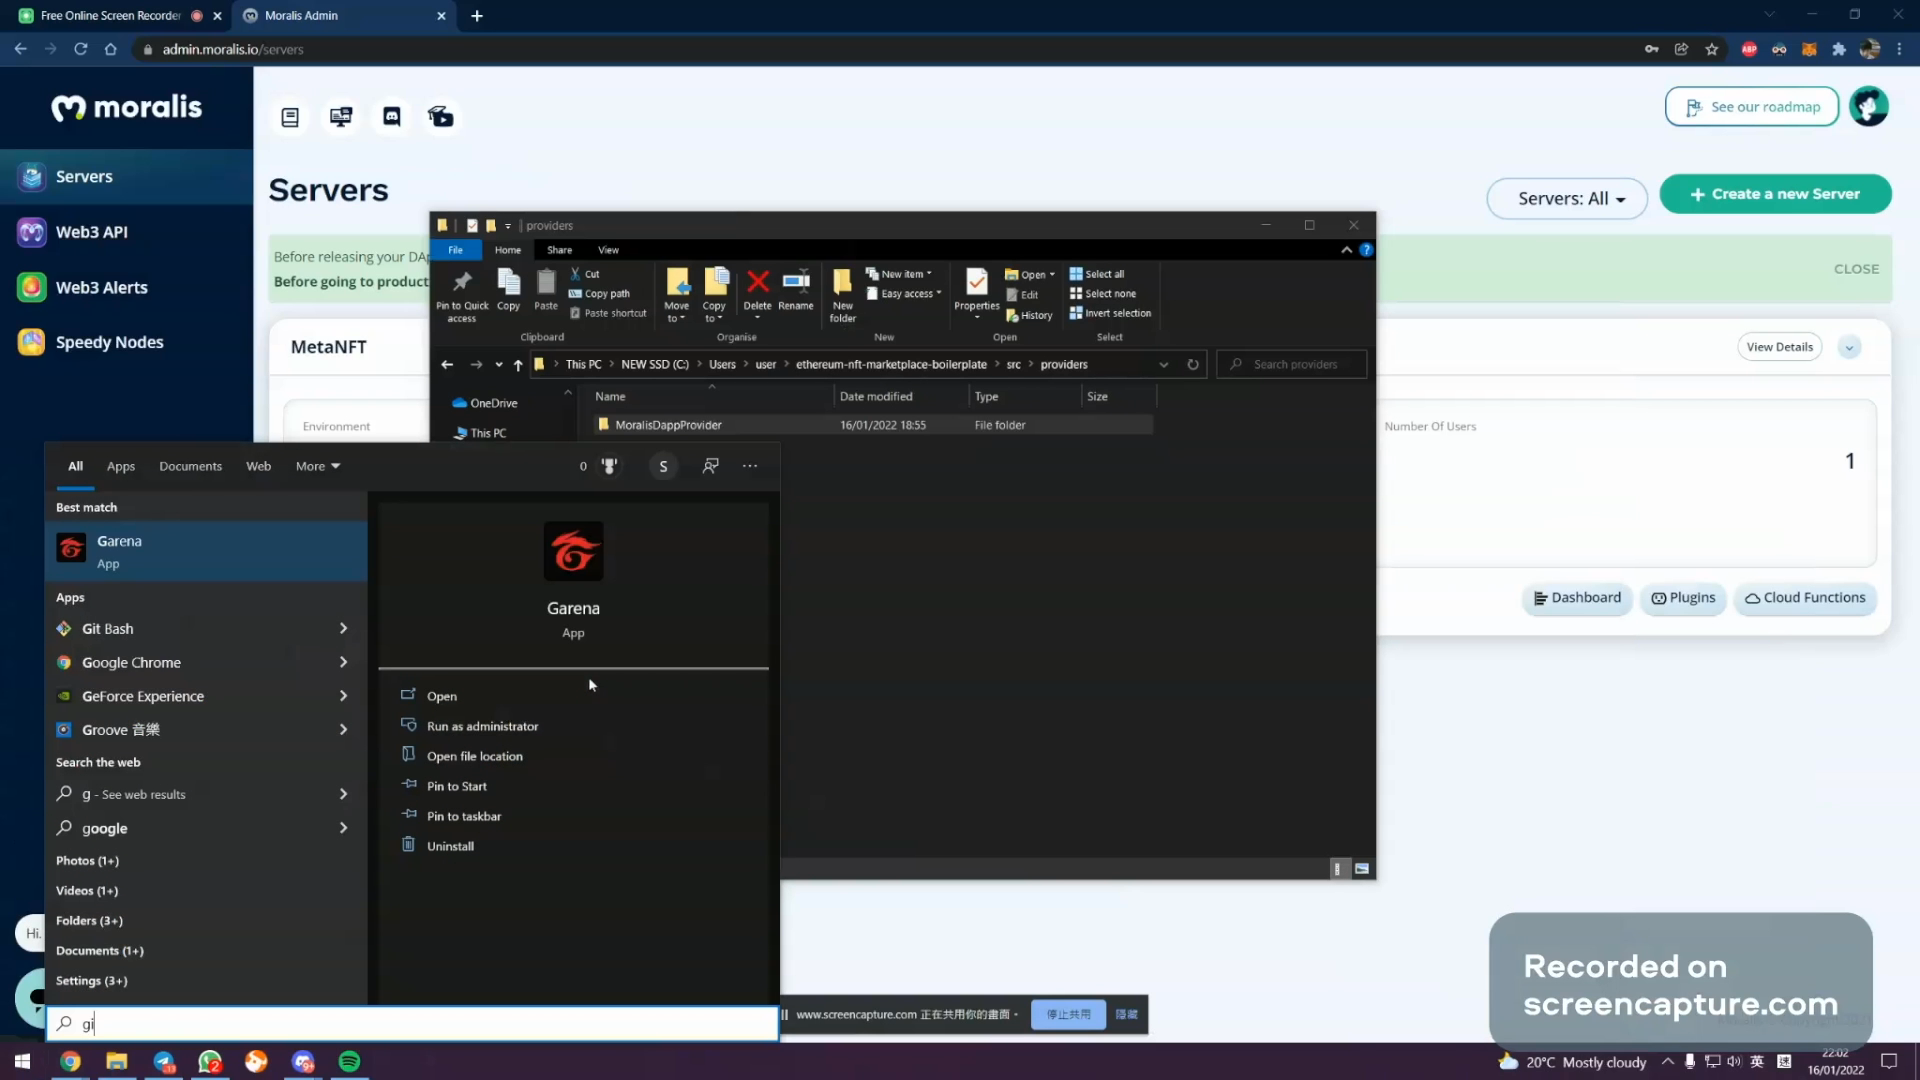Viewport: 1920px width, 1080px height.
Task: Open Explorer help question mark icon
Action: click(x=1366, y=250)
